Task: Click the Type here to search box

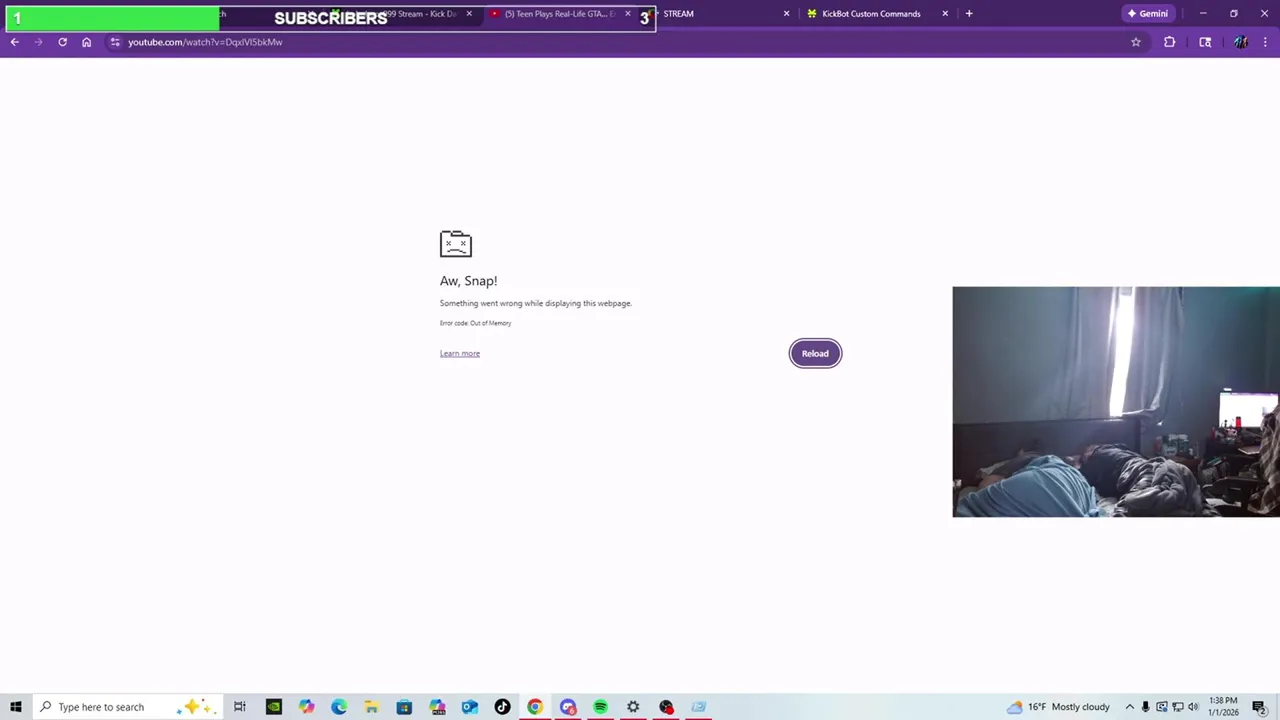Action: point(126,707)
